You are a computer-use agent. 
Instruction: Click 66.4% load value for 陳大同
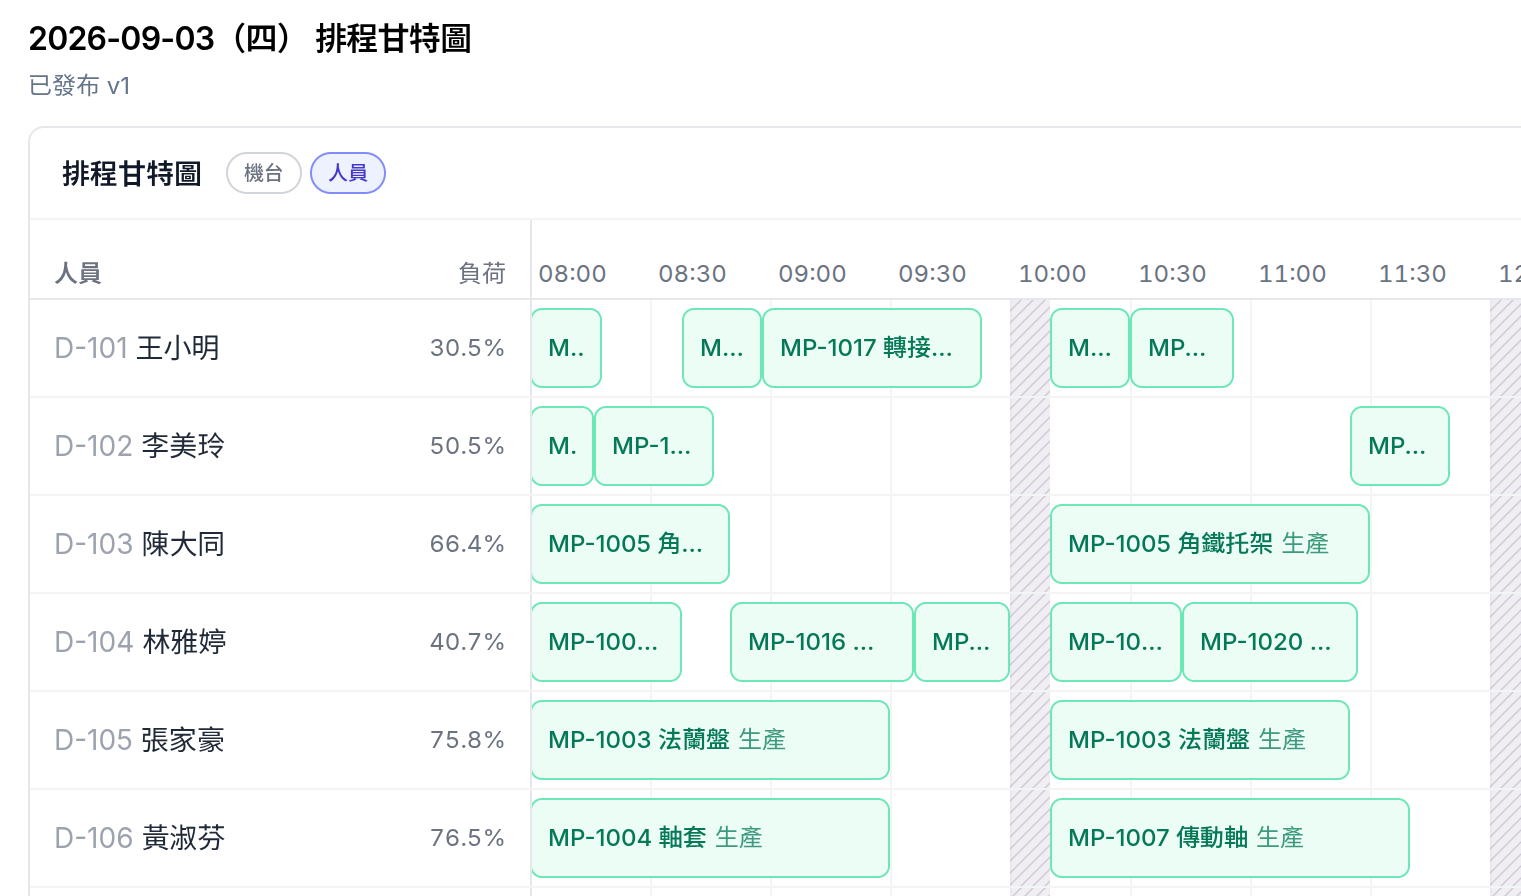[467, 544]
